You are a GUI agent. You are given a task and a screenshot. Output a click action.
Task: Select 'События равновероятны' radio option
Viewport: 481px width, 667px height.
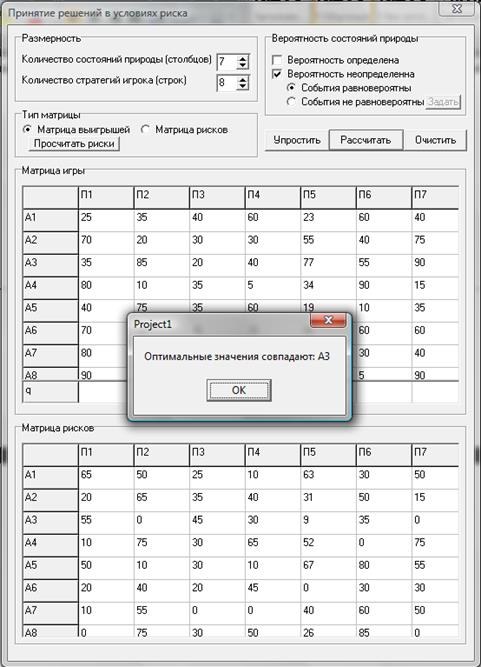[291, 88]
